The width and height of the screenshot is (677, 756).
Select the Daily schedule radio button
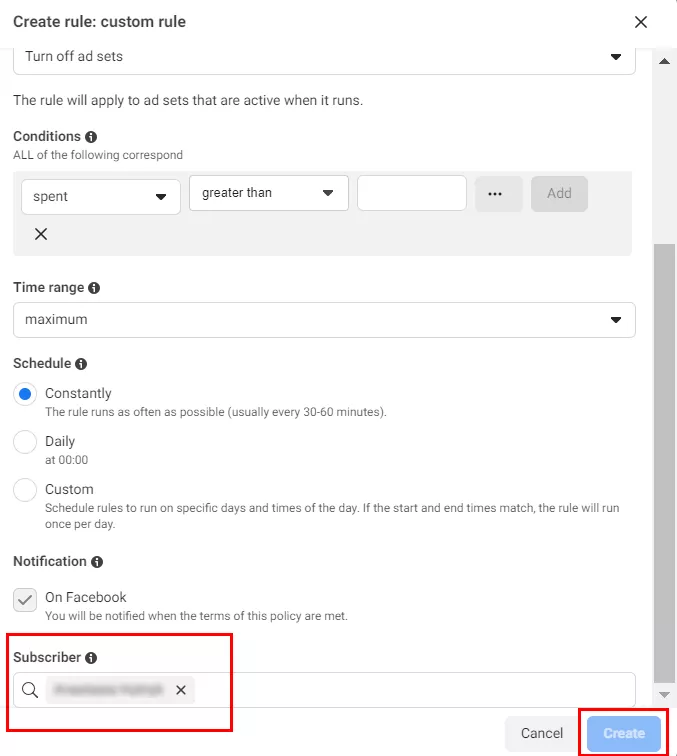tap(25, 442)
